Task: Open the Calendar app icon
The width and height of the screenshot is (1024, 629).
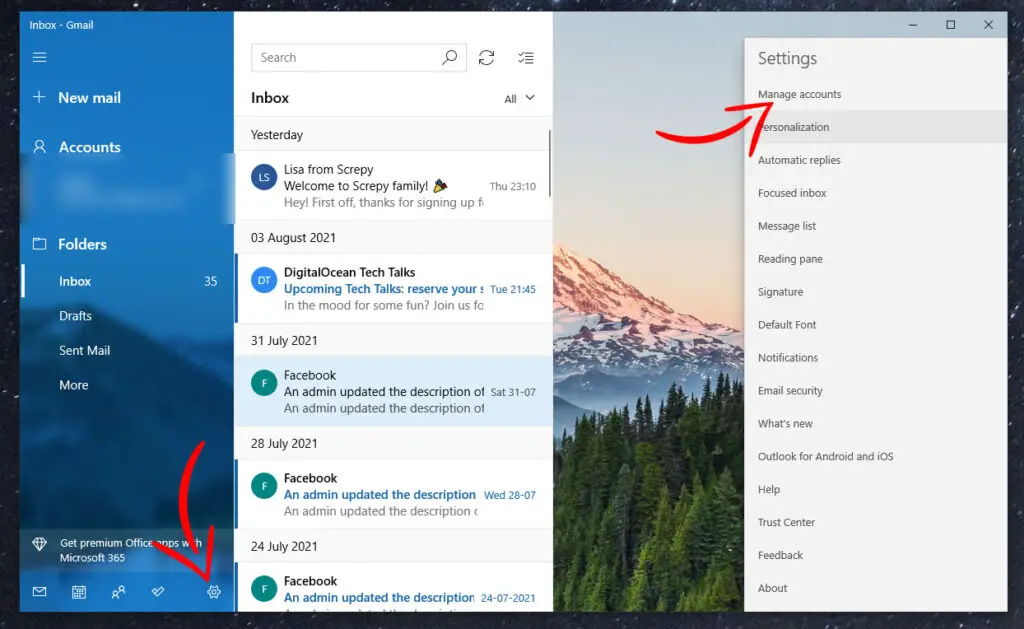Action: [x=79, y=592]
